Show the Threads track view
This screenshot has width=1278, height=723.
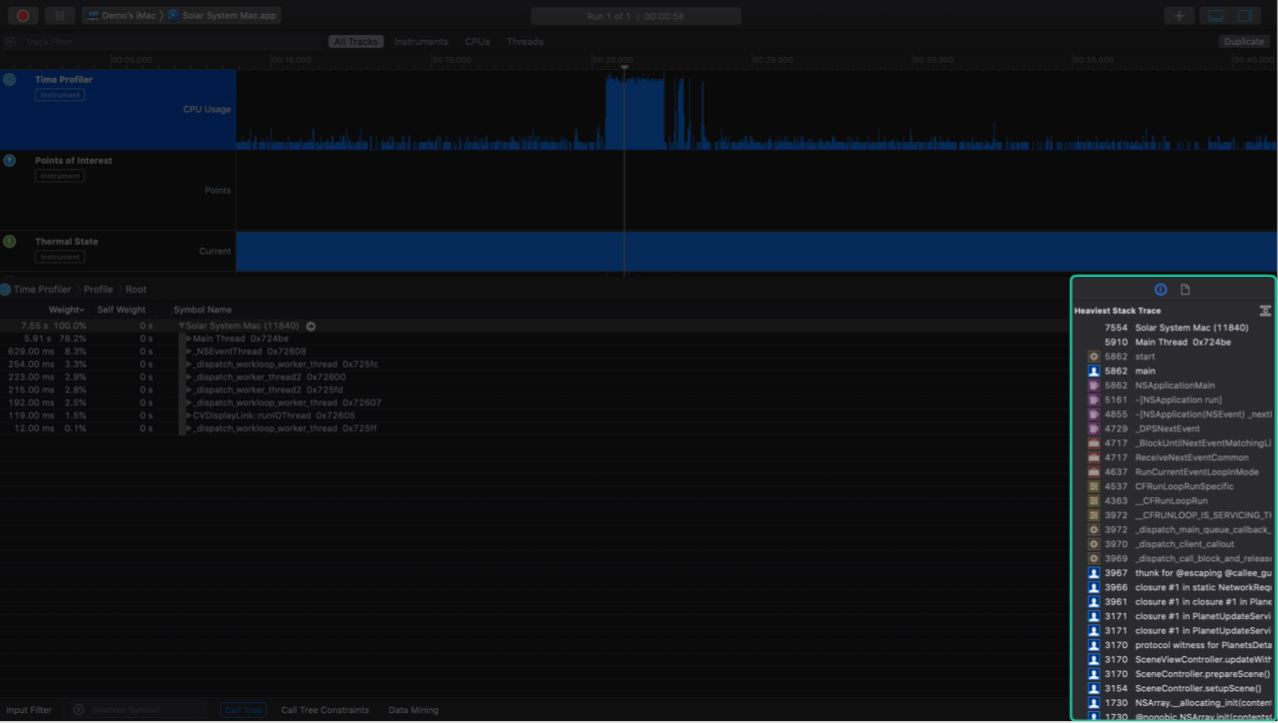pos(525,42)
